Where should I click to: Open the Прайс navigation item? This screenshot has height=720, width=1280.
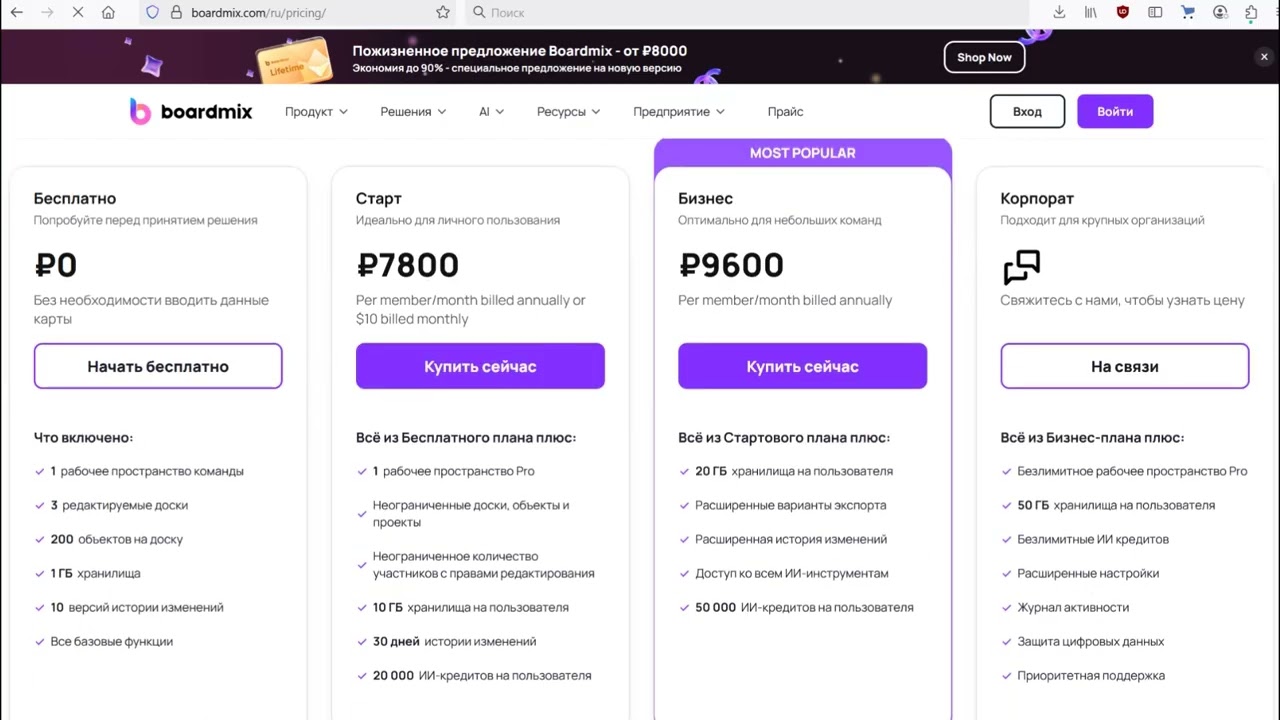[785, 112]
